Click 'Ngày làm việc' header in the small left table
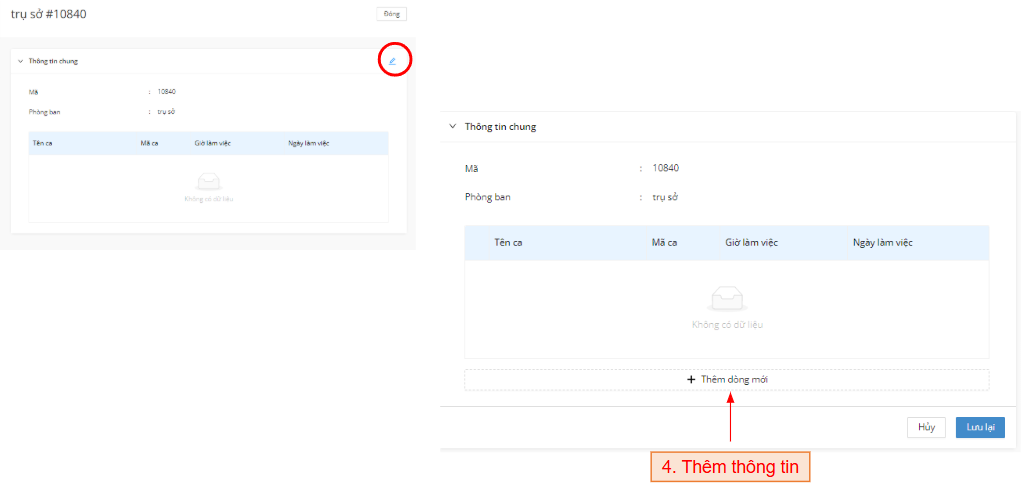The width and height of the screenshot is (1025, 491). (308, 143)
